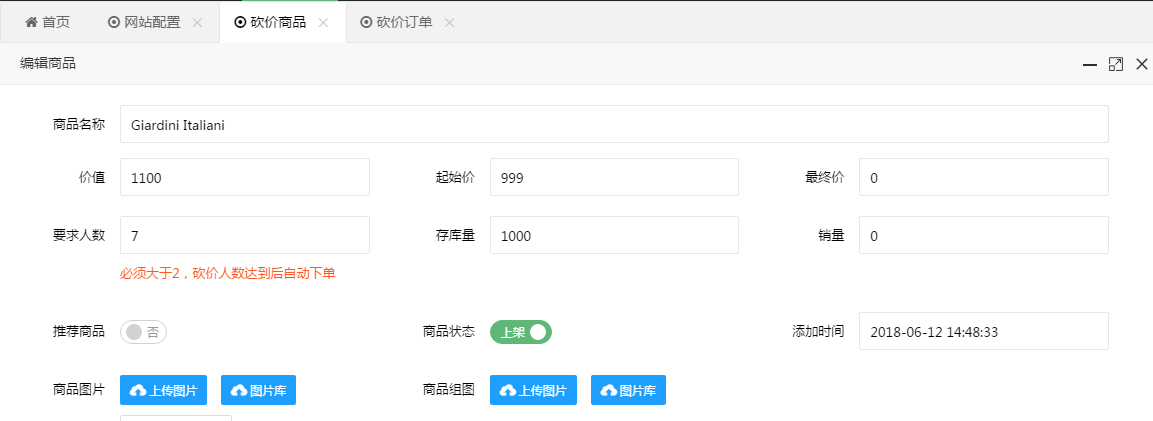1153x421 pixels.
Task: Switch to the 砍价订单 tab
Action: (397, 22)
